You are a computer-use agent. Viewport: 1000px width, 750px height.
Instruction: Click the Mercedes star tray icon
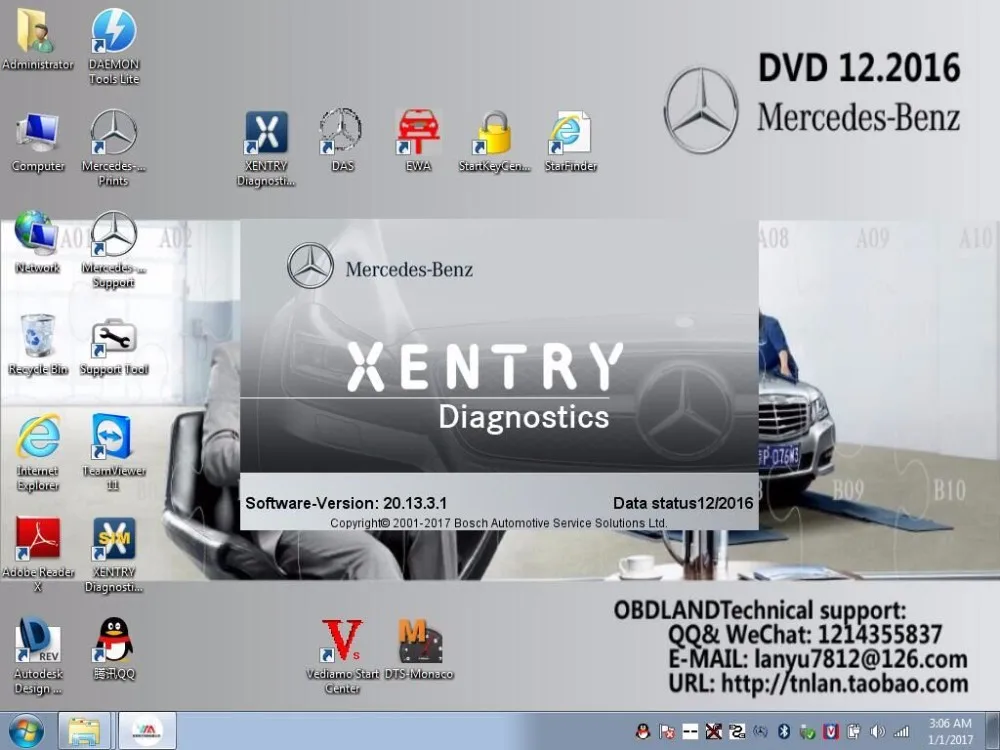tap(760, 732)
